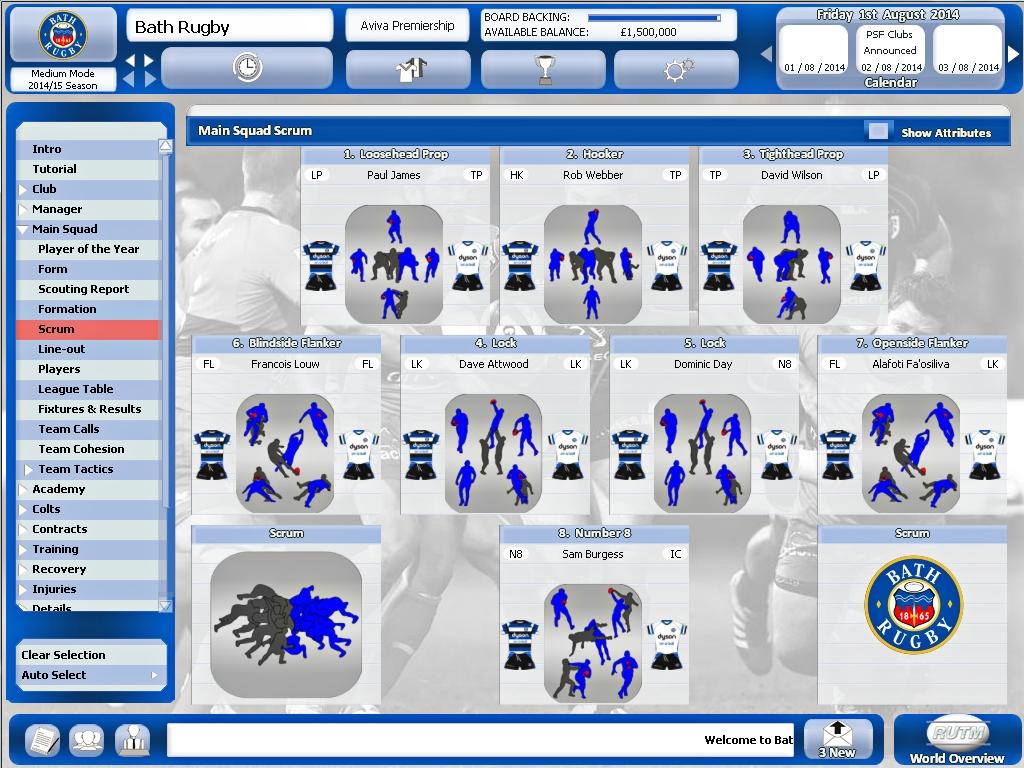
Task: Click the navigation back arrow beside crest
Action: (130, 61)
